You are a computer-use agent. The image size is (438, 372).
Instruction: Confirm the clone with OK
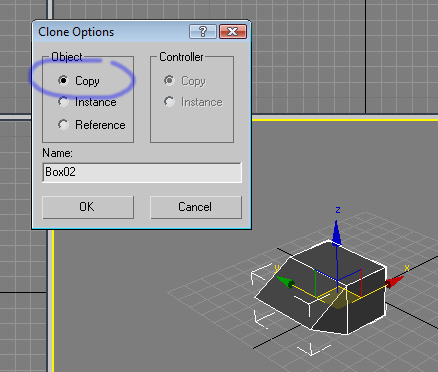click(x=88, y=207)
